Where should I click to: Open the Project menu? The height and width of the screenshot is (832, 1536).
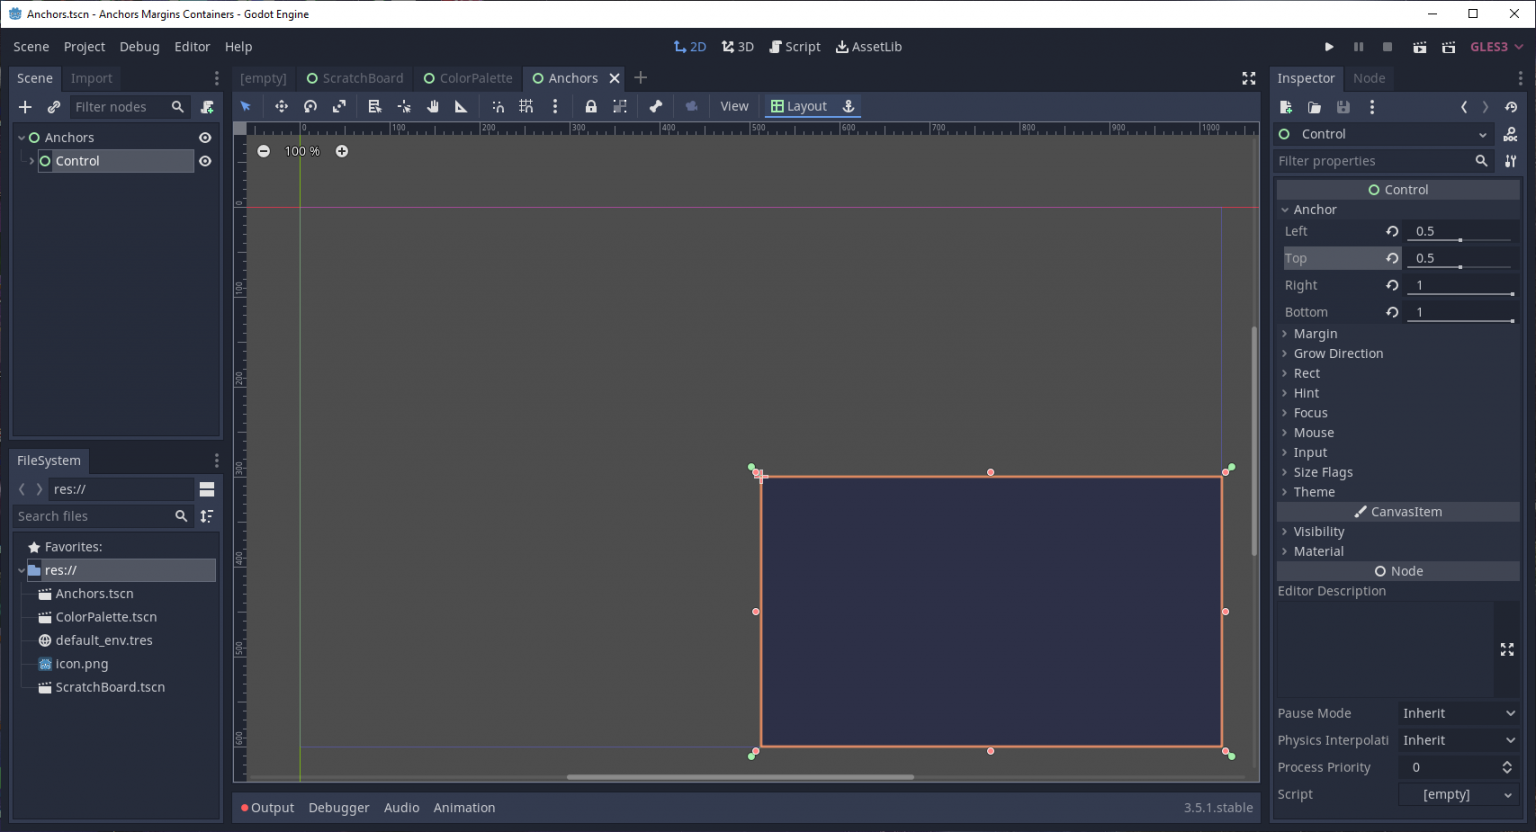point(84,46)
